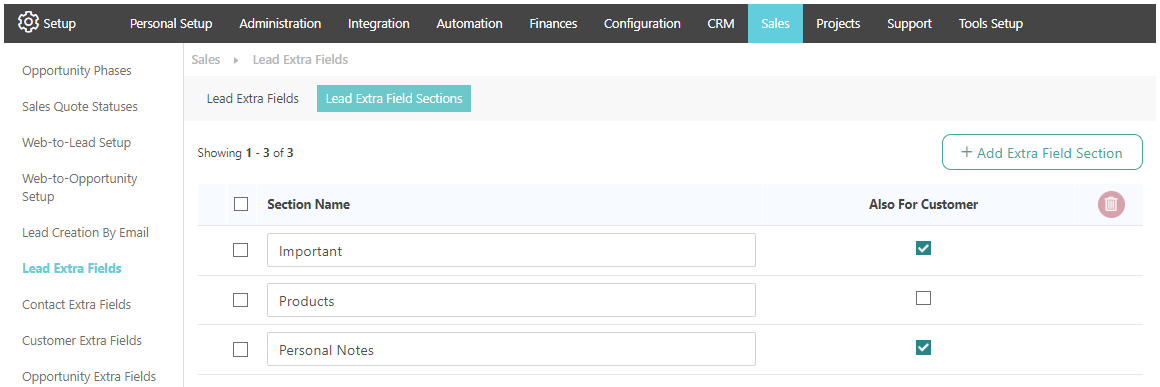Uncheck Also For Customer for Personal Notes
The height and width of the screenshot is (387, 1160).
point(923,347)
